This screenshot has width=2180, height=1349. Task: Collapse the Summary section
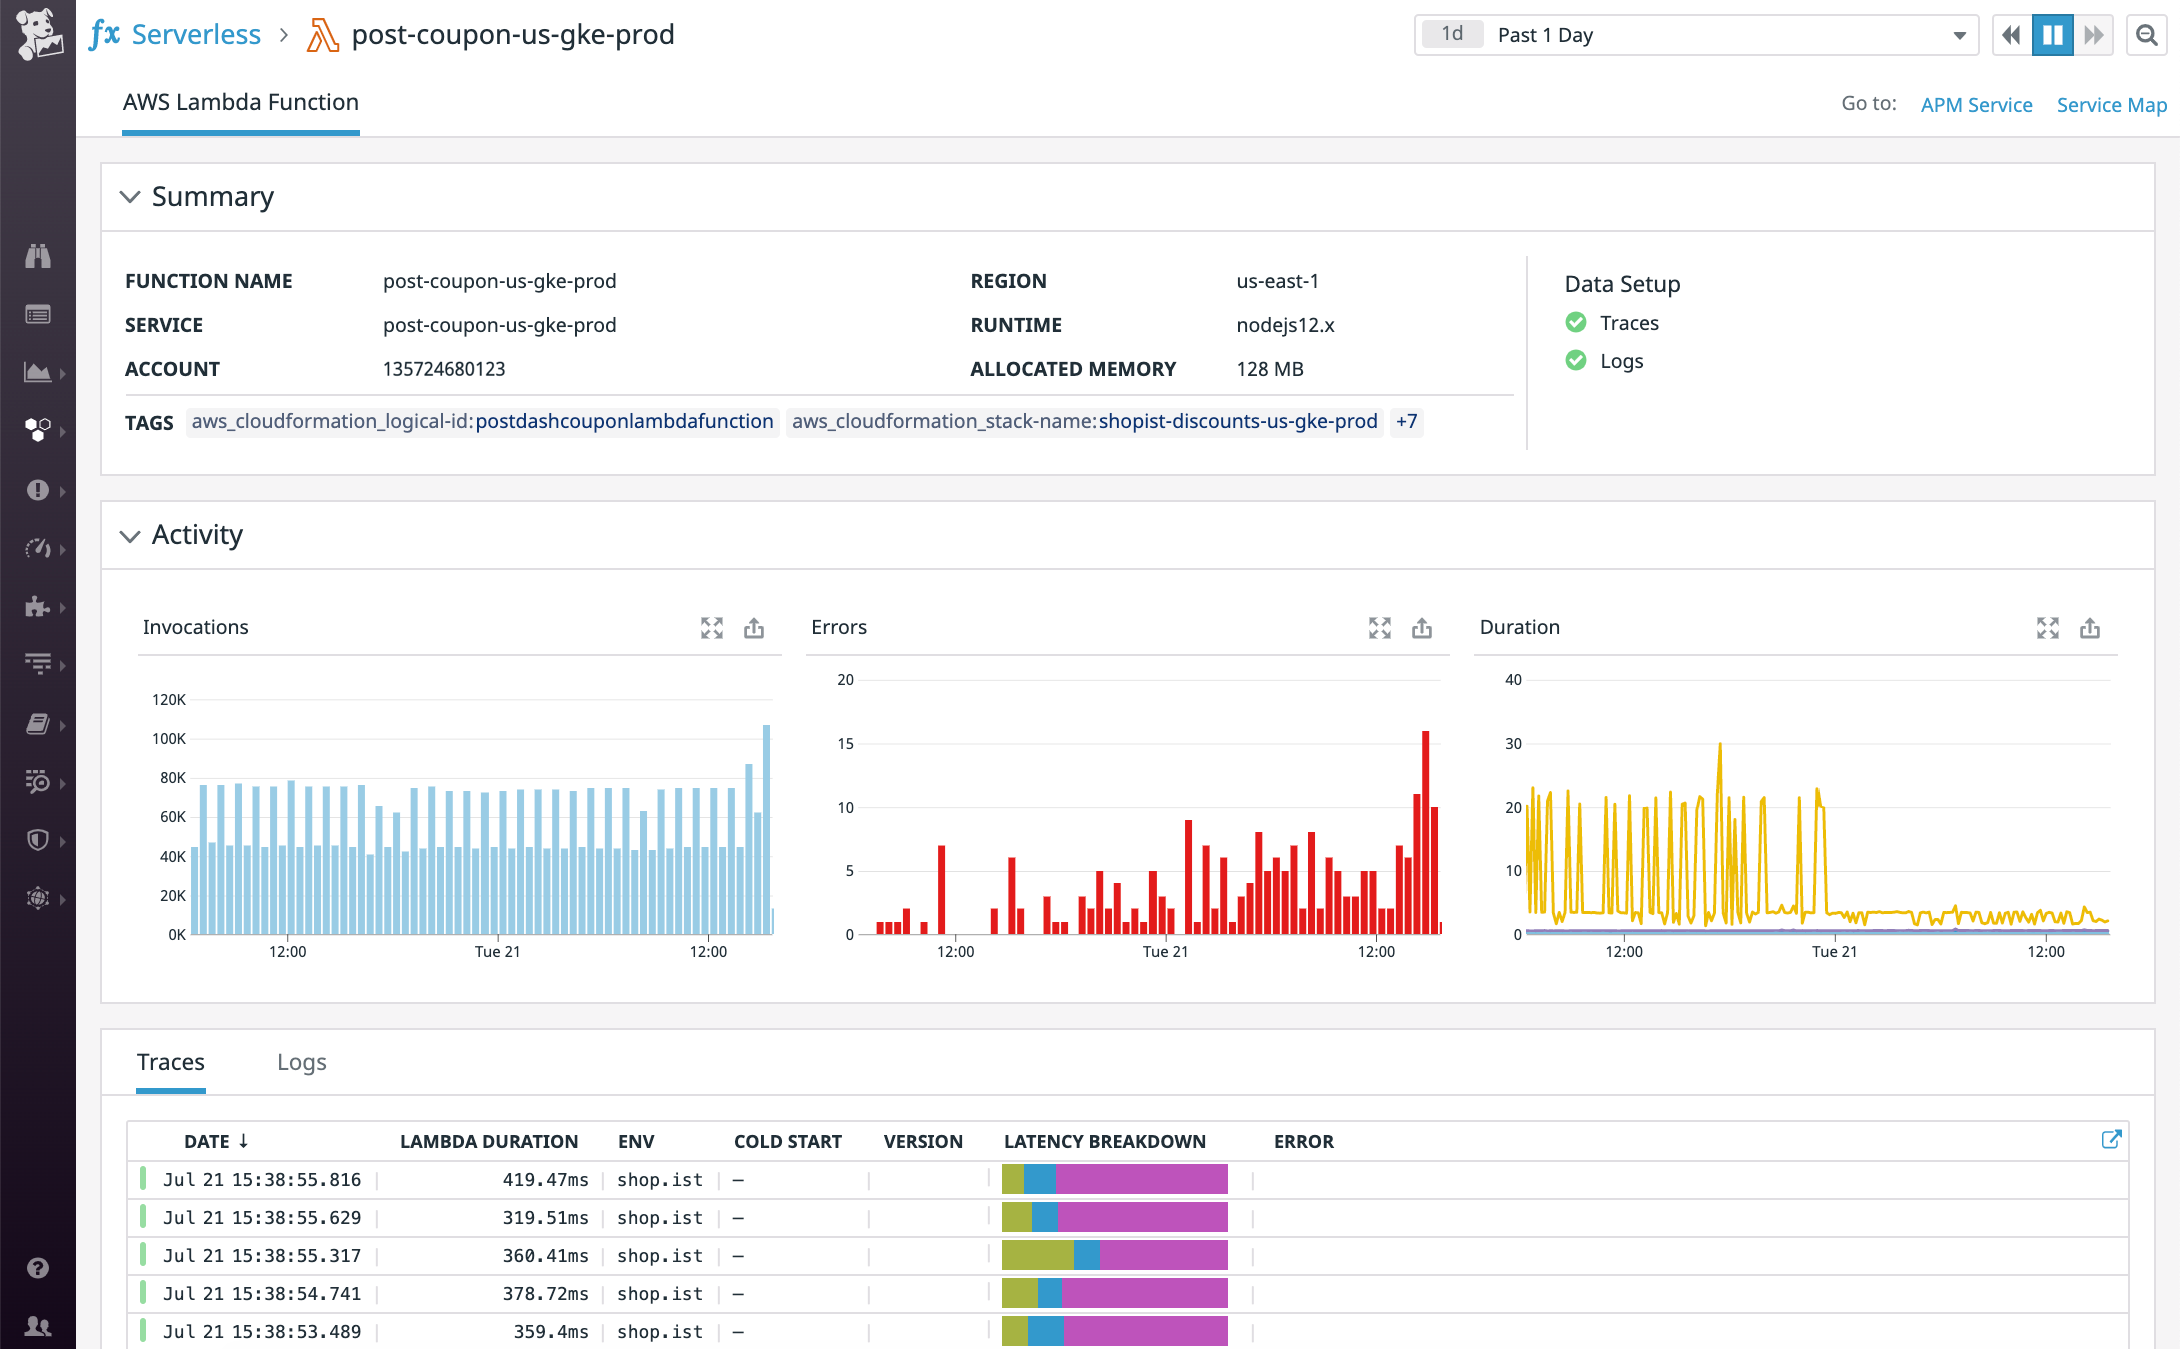(x=130, y=197)
